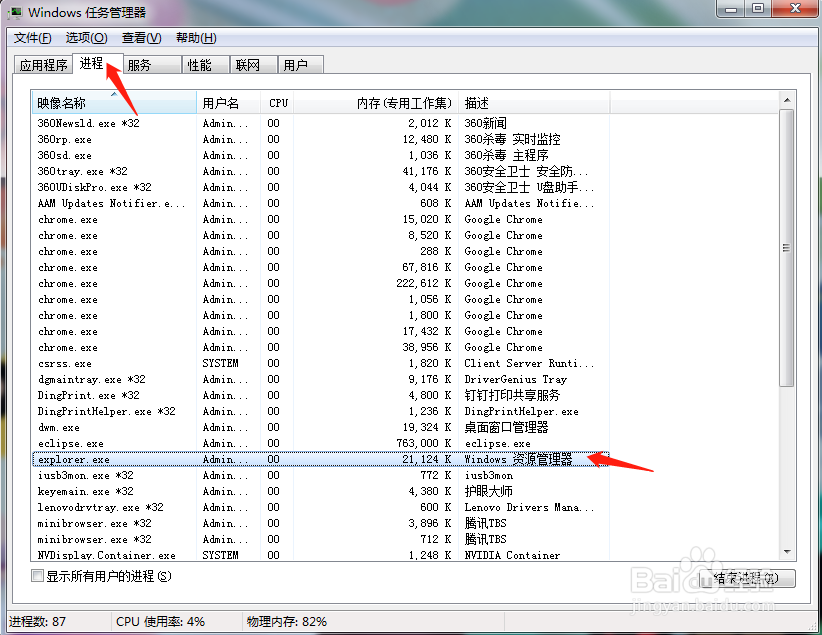Open the 查看(V) menu
The image size is (822, 635).
tap(142, 38)
